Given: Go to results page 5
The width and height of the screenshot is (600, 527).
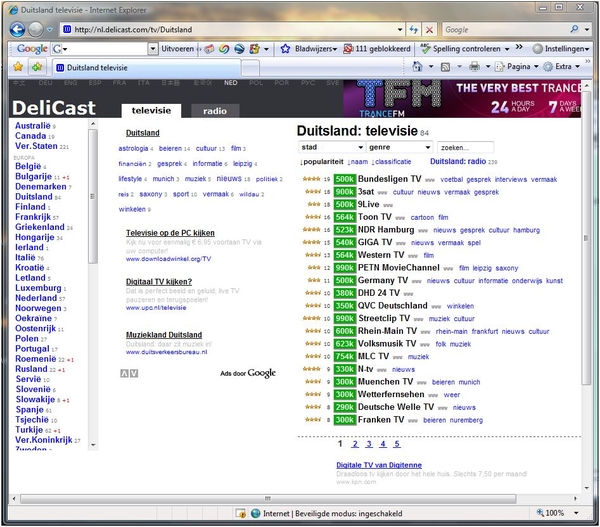Looking at the screenshot, I should 397,444.
